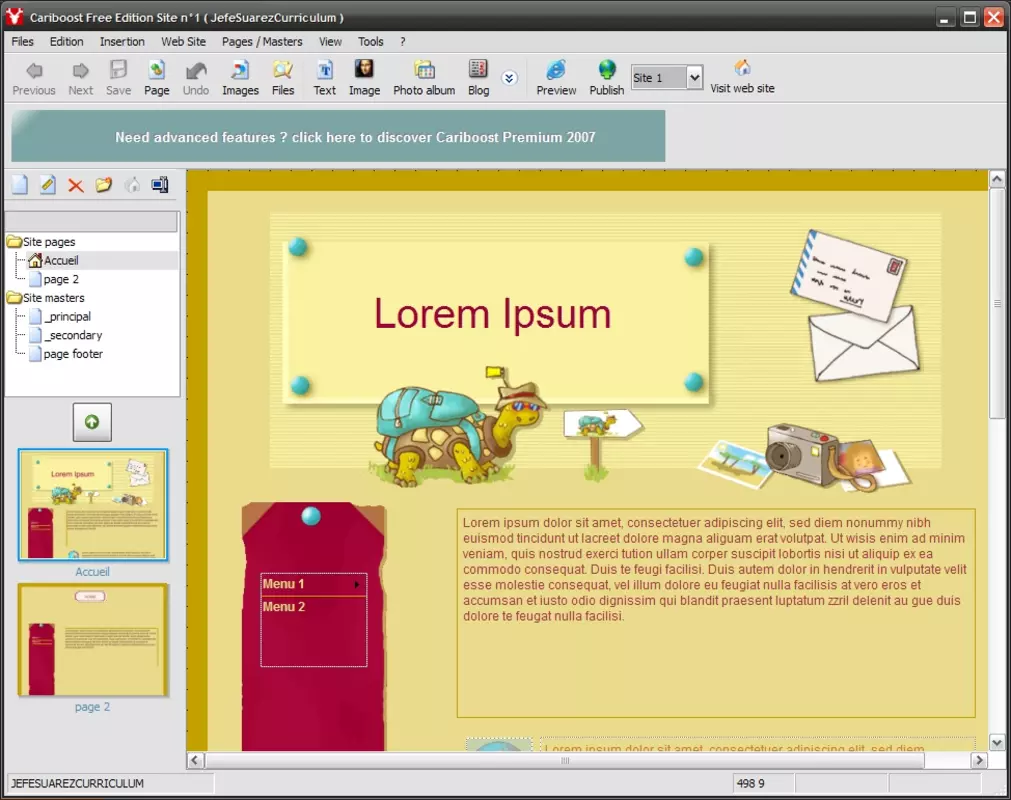Click the home page icon in side panel
The width and height of the screenshot is (1011, 800).
click(132, 185)
